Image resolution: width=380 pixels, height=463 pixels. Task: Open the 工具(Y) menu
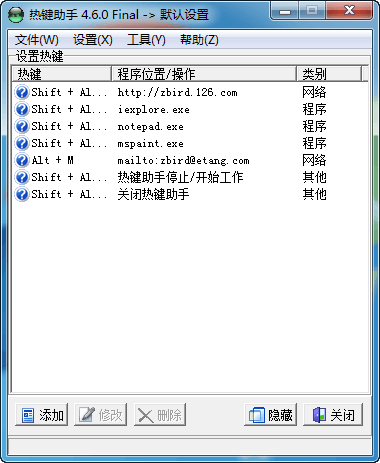(x=146, y=40)
